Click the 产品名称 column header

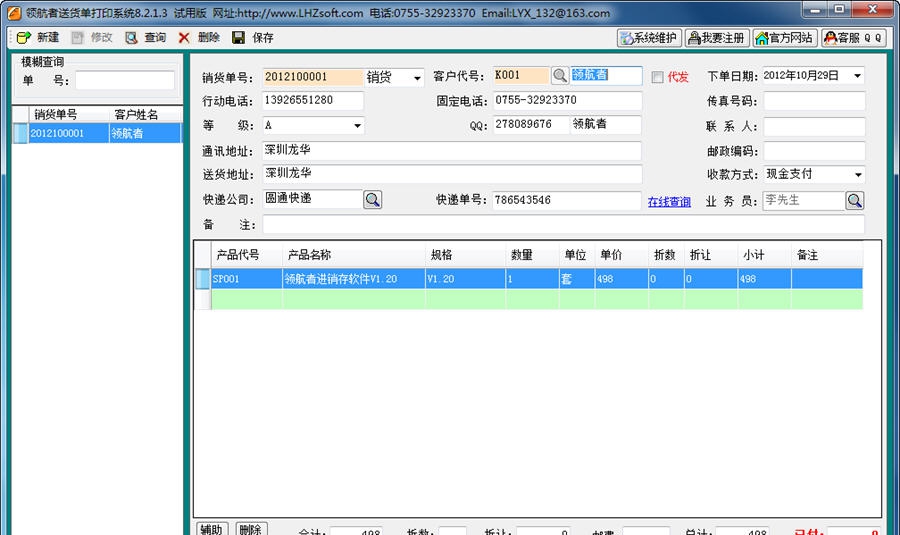click(x=354, y=255)
